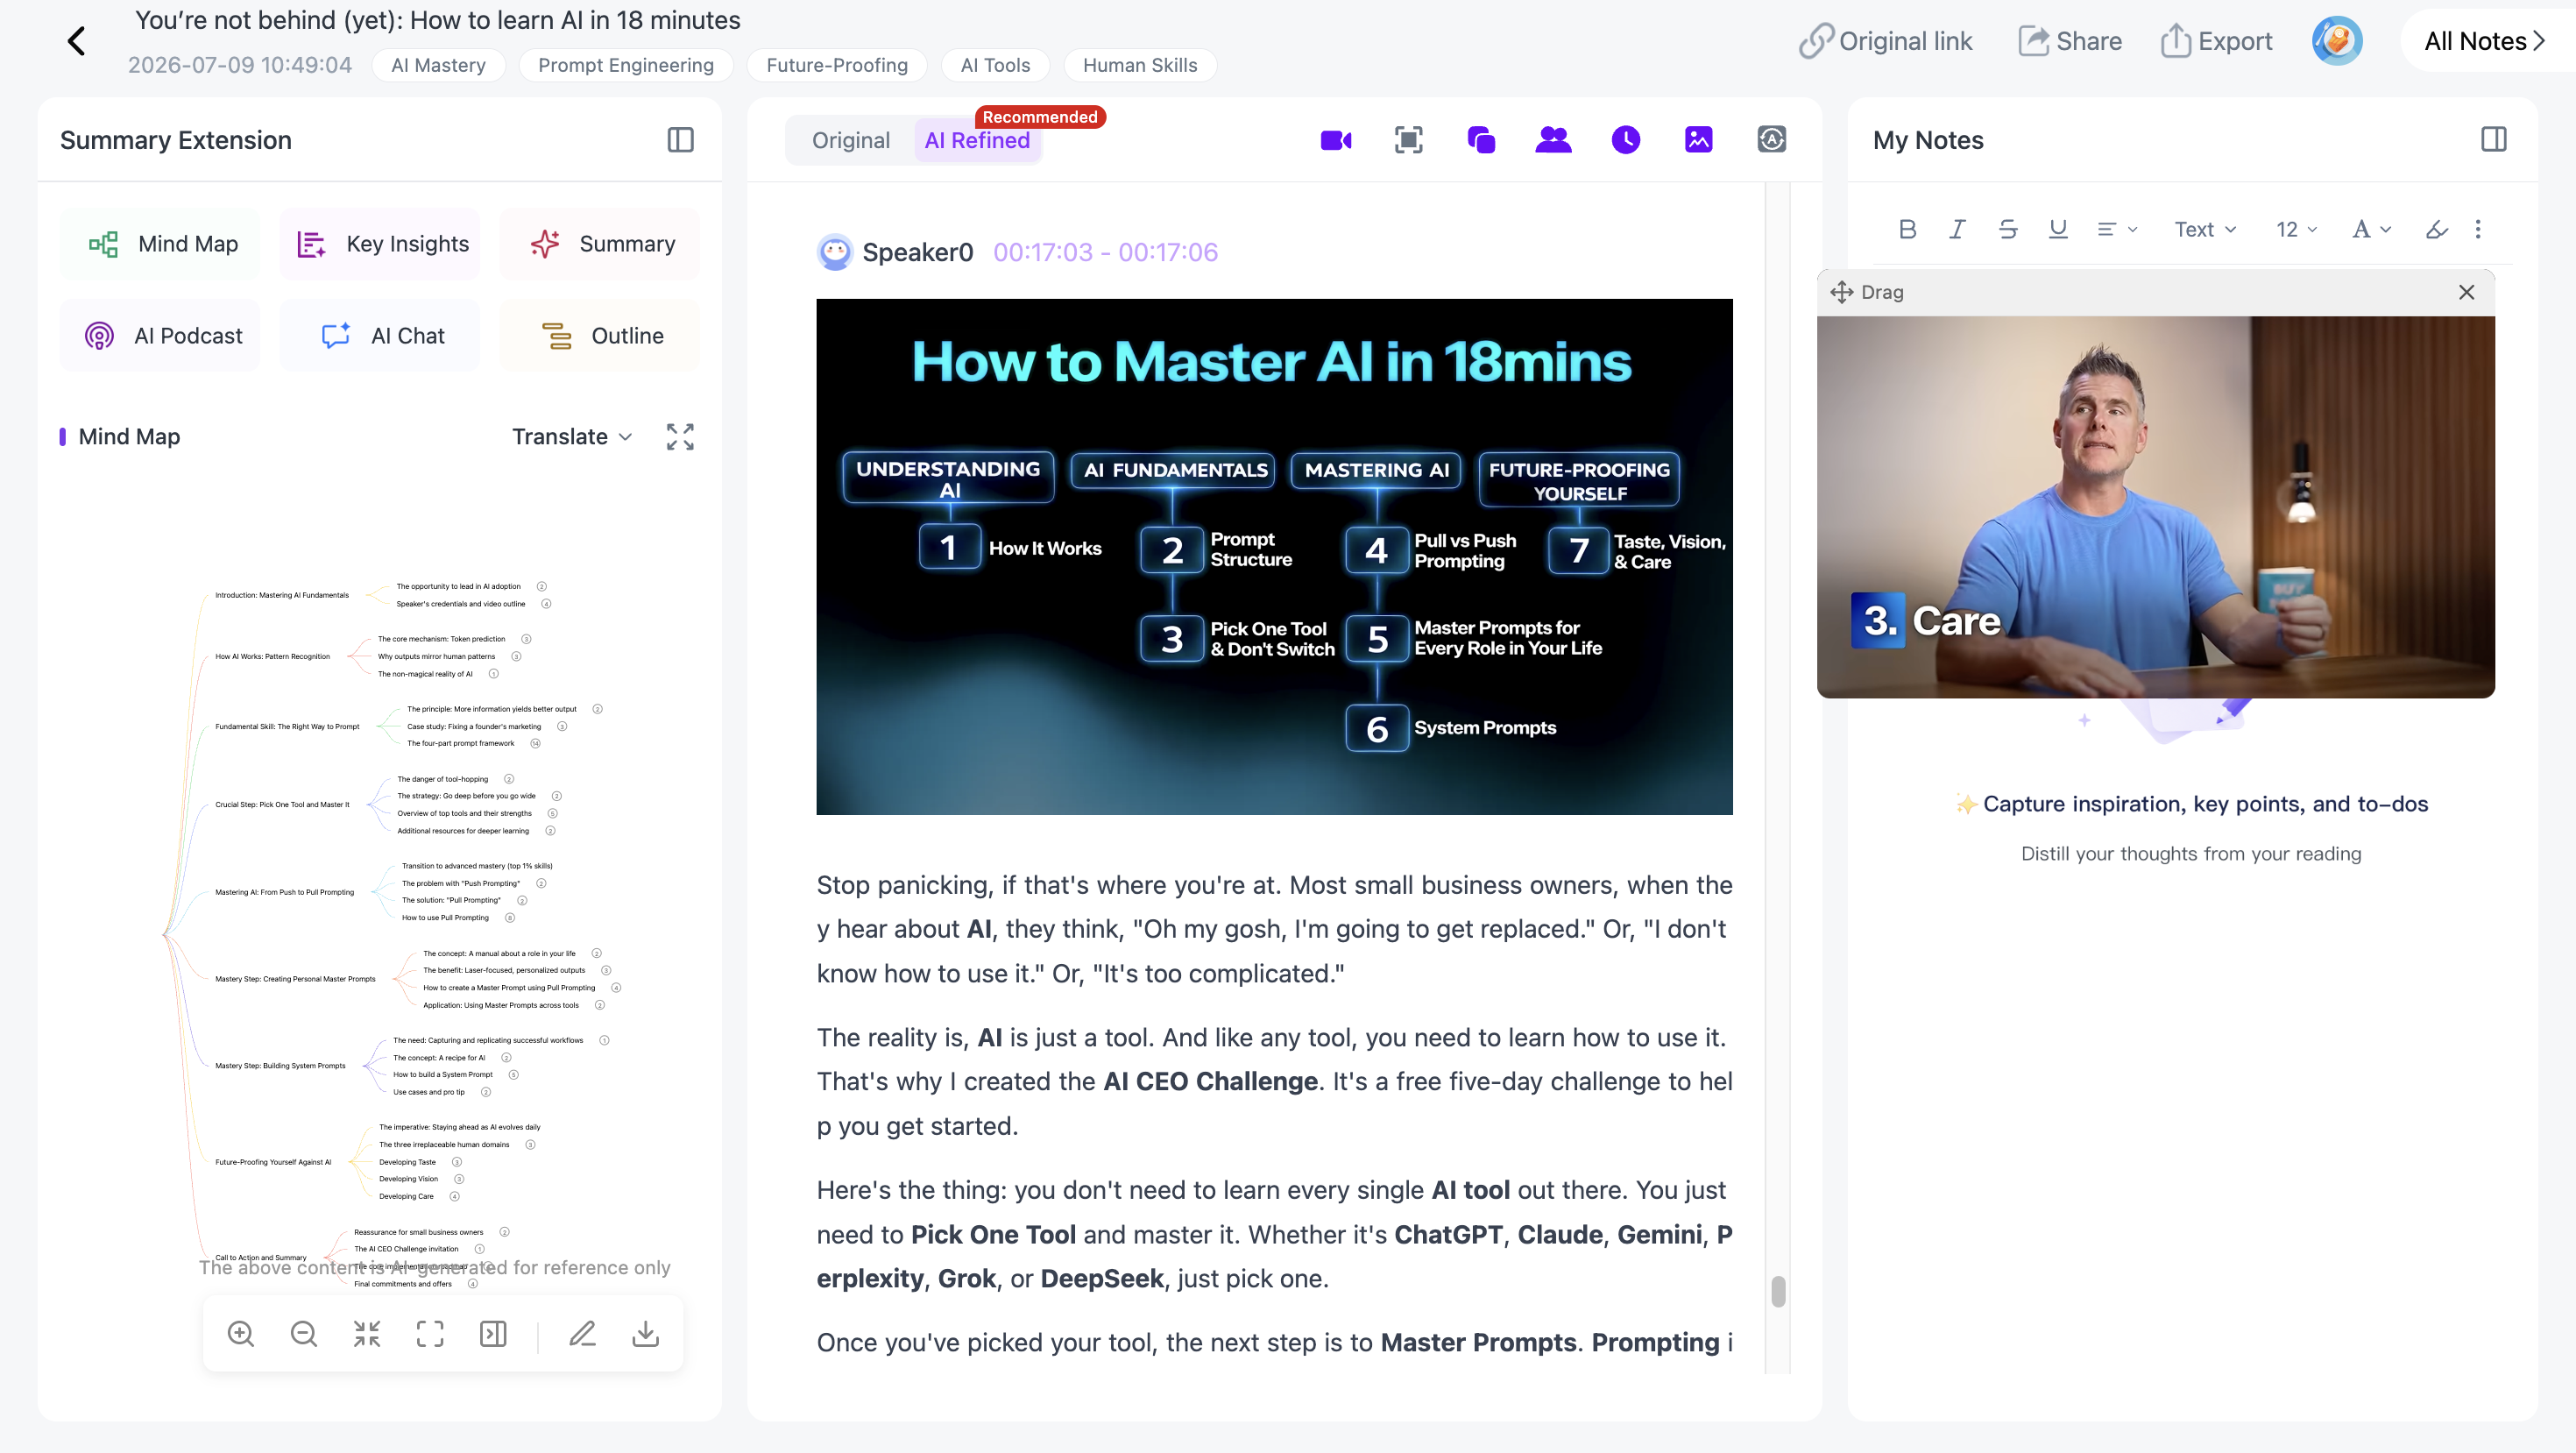Viewport: 2576px width, 1453px height.
Task: Zoom in on the mind map
Action: (240, 1333)
